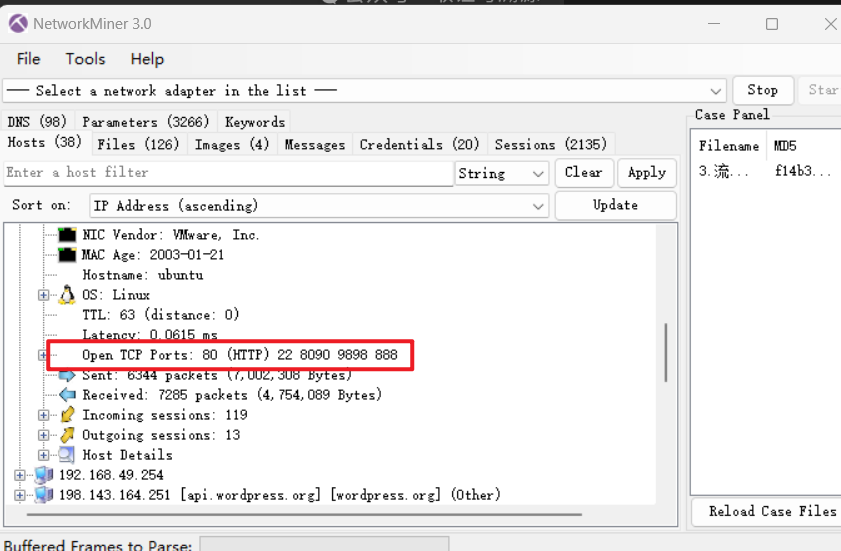This screenshot has width=841, height=551.
Task: Select the Latency: 0.0615 ms row
Action: tap(150, 334)
